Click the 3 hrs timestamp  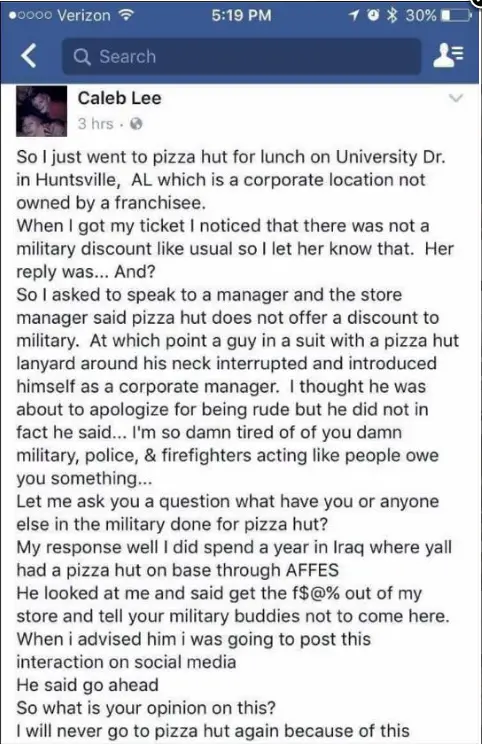96,124
